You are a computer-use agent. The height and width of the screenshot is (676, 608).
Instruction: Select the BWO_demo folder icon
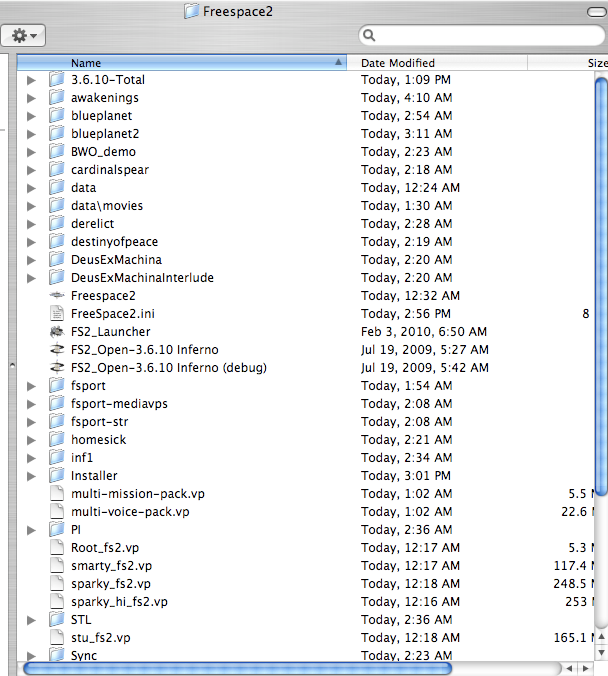tap(56, 151)
